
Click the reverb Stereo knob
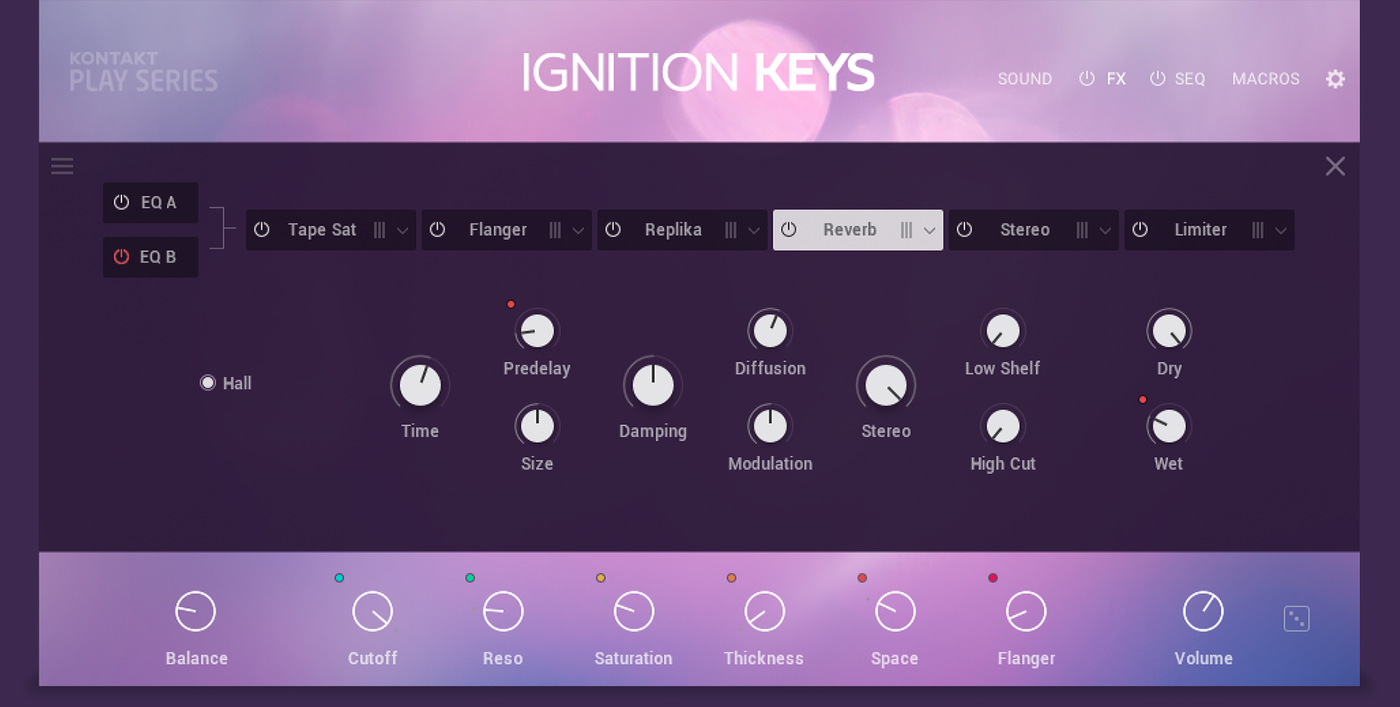(x=886, y=385)
